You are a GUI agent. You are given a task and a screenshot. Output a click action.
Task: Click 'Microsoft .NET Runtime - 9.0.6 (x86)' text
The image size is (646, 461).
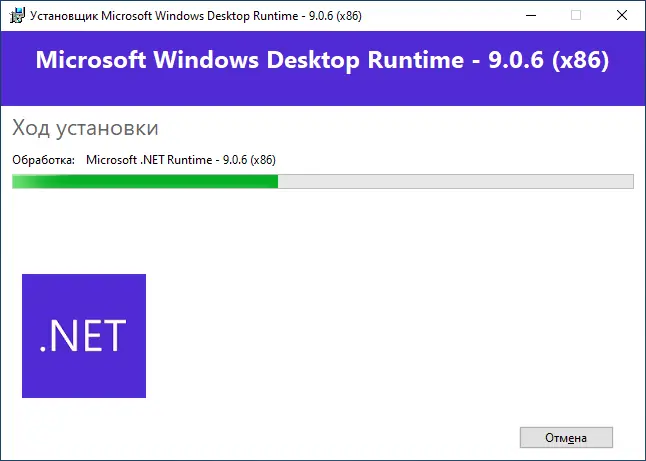click(181, 160)
